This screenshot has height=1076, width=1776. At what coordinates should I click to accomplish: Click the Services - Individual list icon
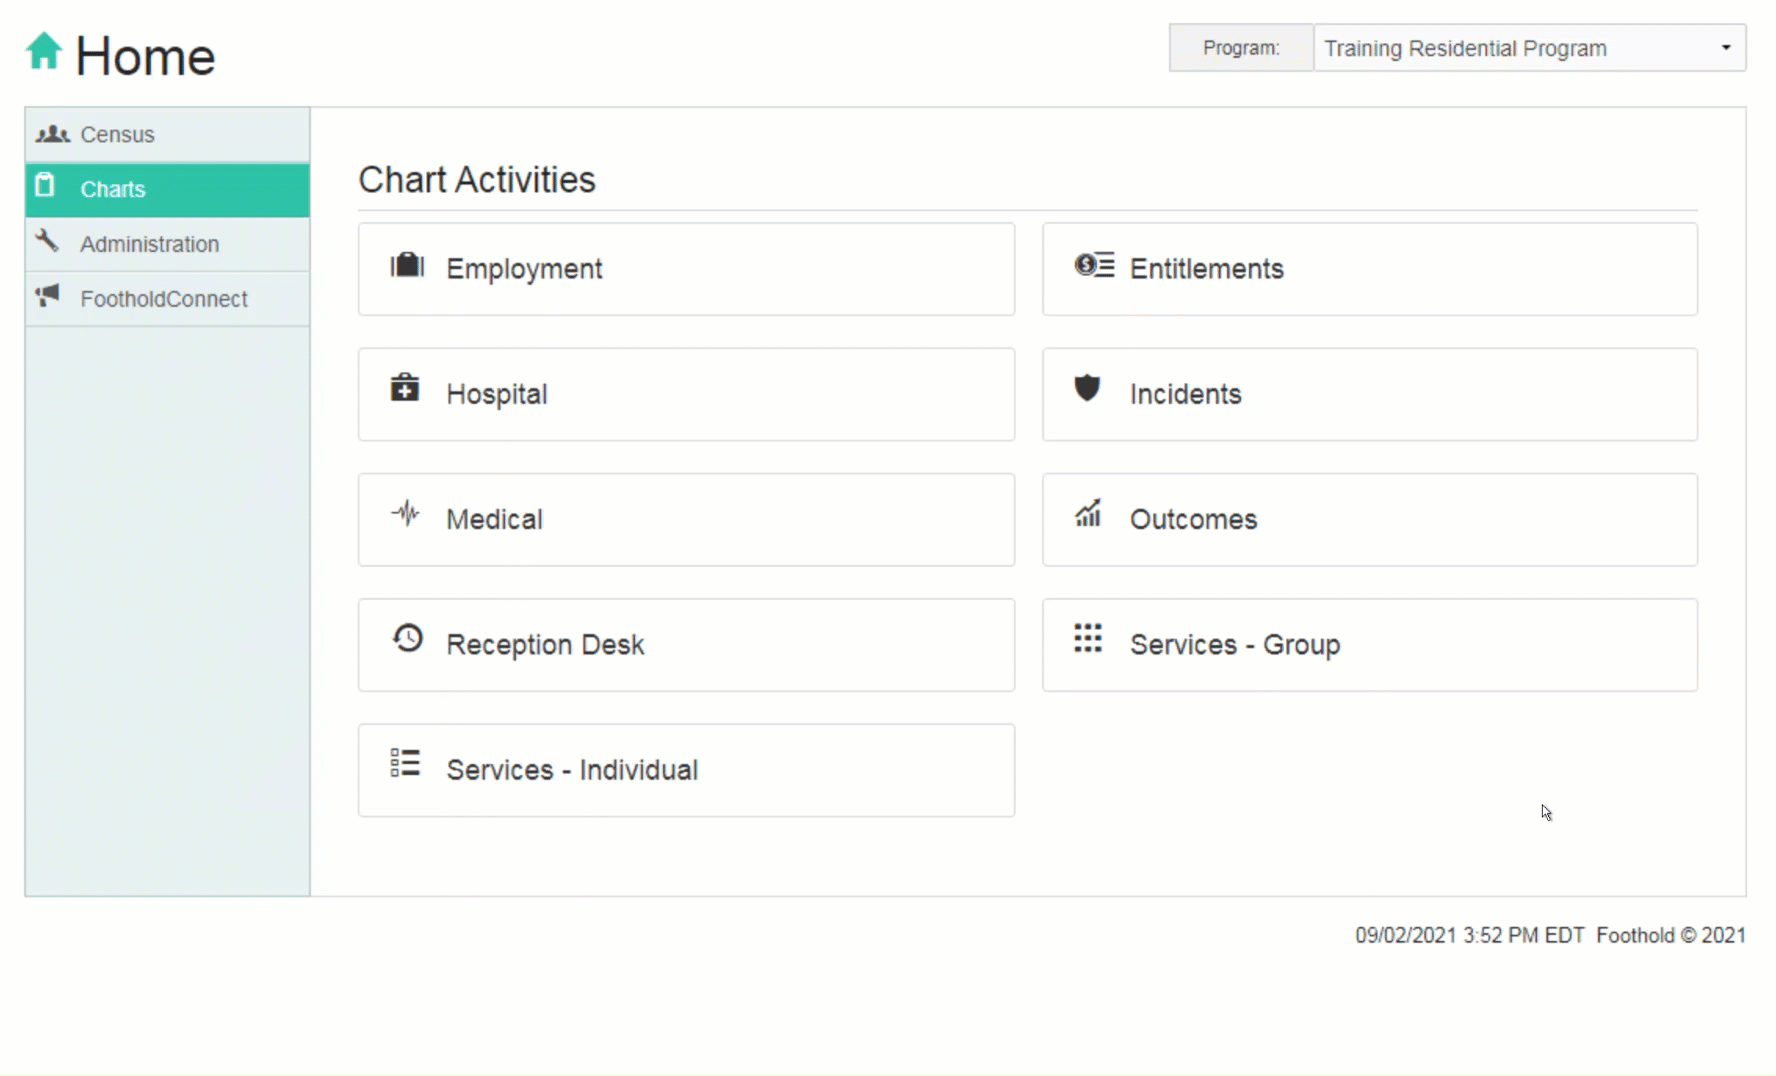(x=405, y=764)
